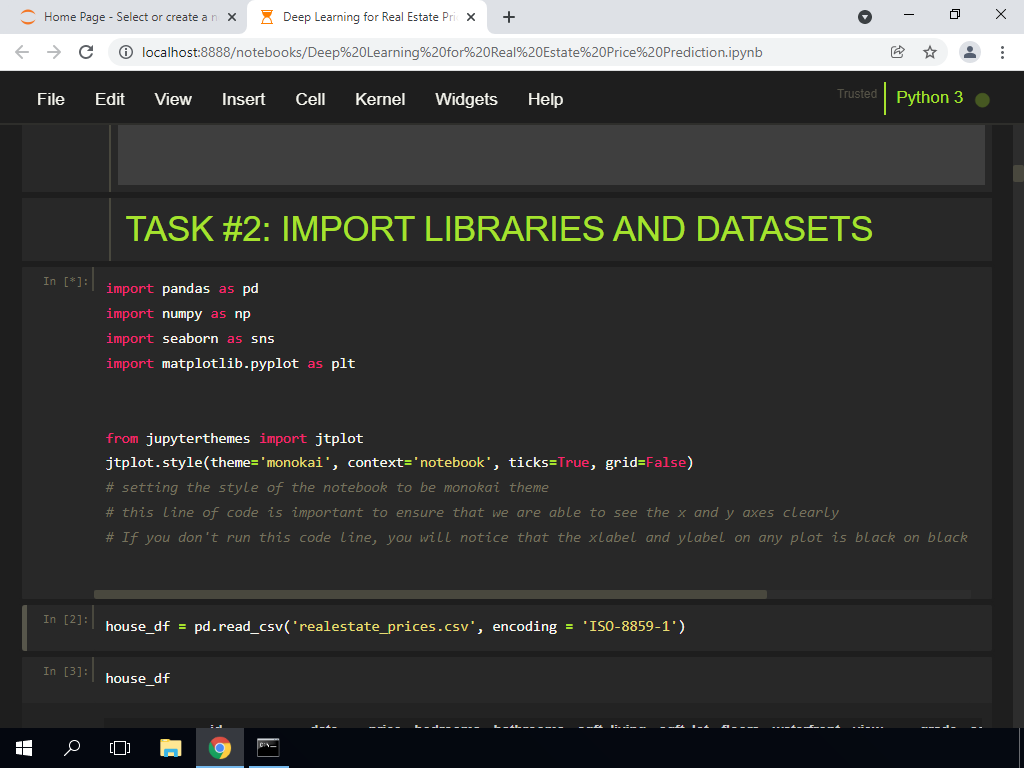
Task: Open the Chrome profile avatar
Action: [x=969, y=52]
